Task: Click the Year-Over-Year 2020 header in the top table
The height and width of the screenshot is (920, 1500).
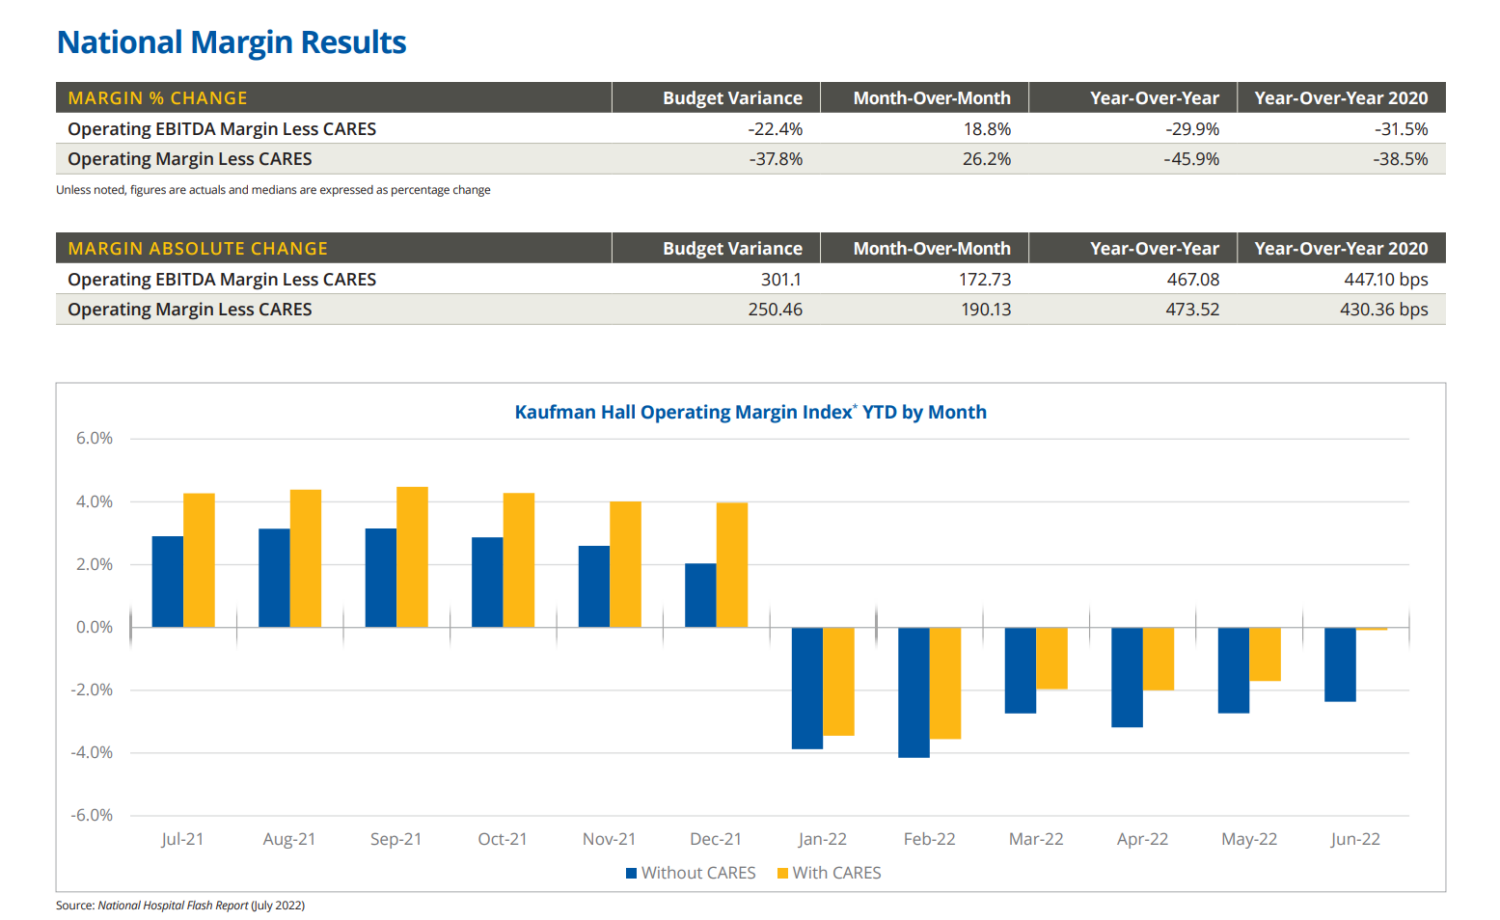Action: (x=1341, y=98)
